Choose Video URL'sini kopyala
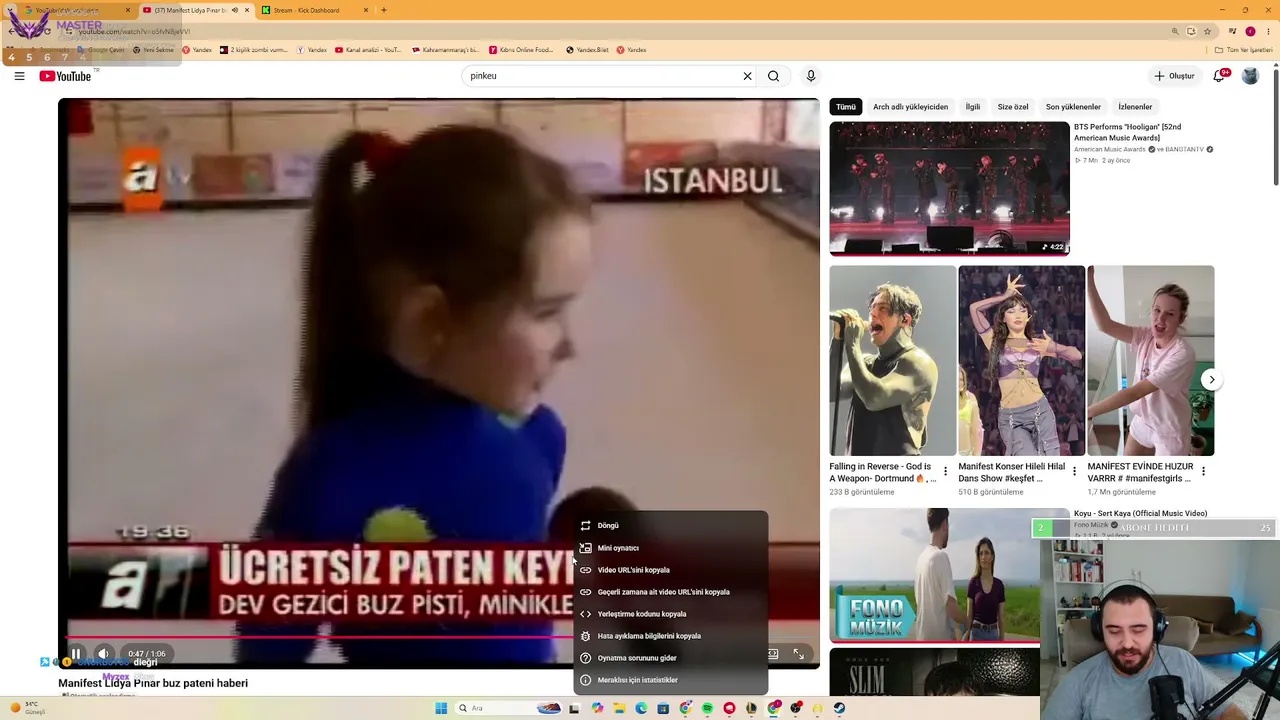Viewport: 1280px width, 720px height. pos(671,570)
